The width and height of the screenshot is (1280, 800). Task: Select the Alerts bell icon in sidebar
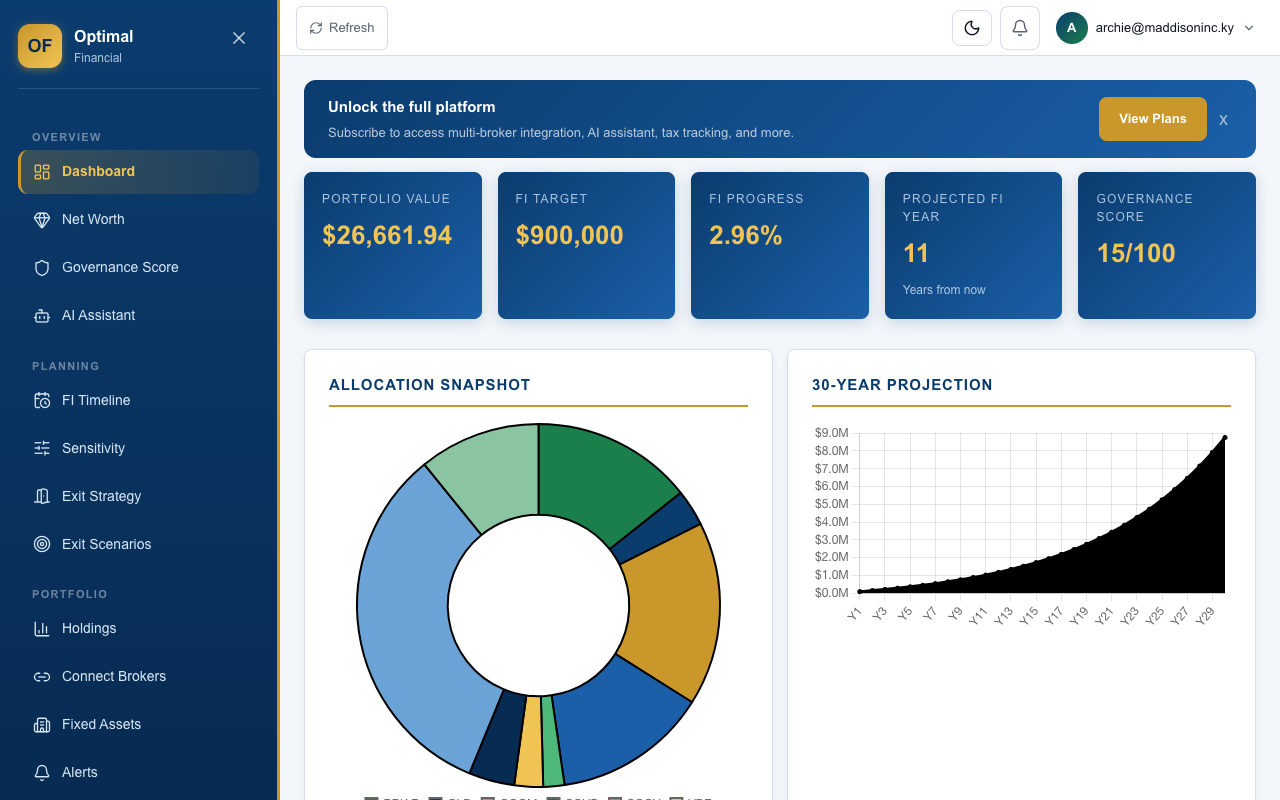pyautogui.click(x=41, y=772)
